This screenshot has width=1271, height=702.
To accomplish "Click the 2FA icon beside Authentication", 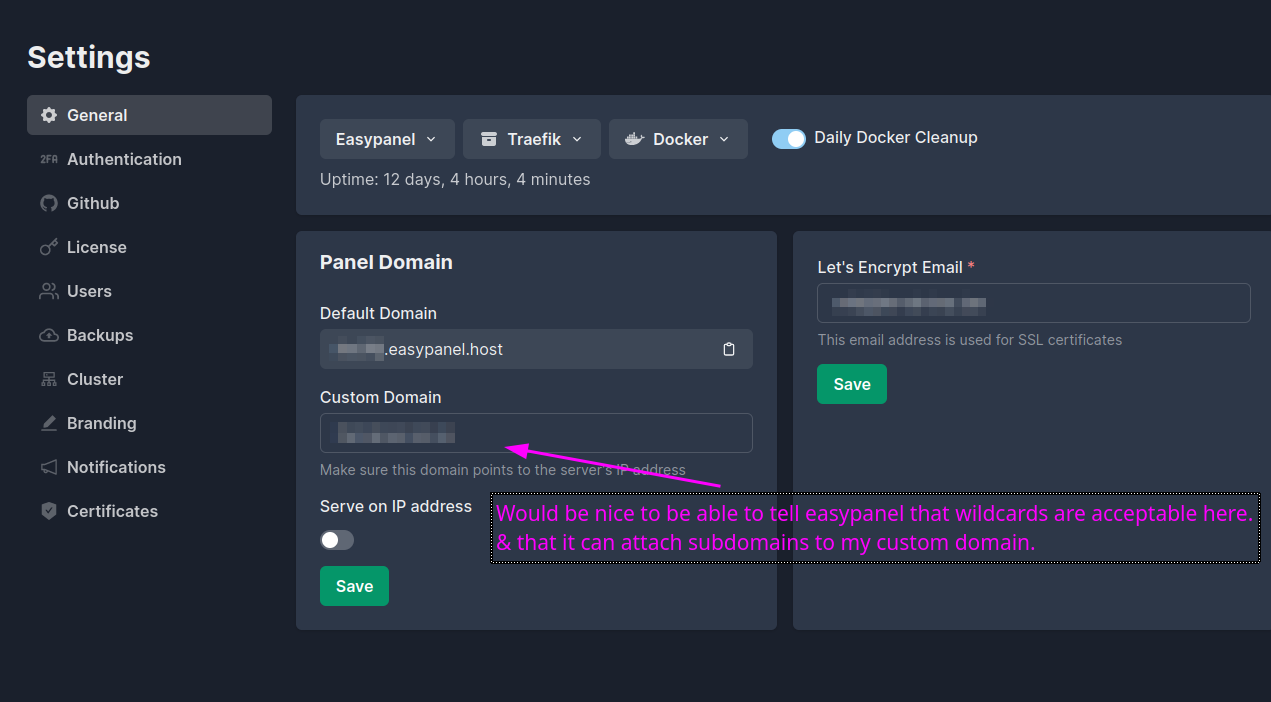I will pos(49,159).
